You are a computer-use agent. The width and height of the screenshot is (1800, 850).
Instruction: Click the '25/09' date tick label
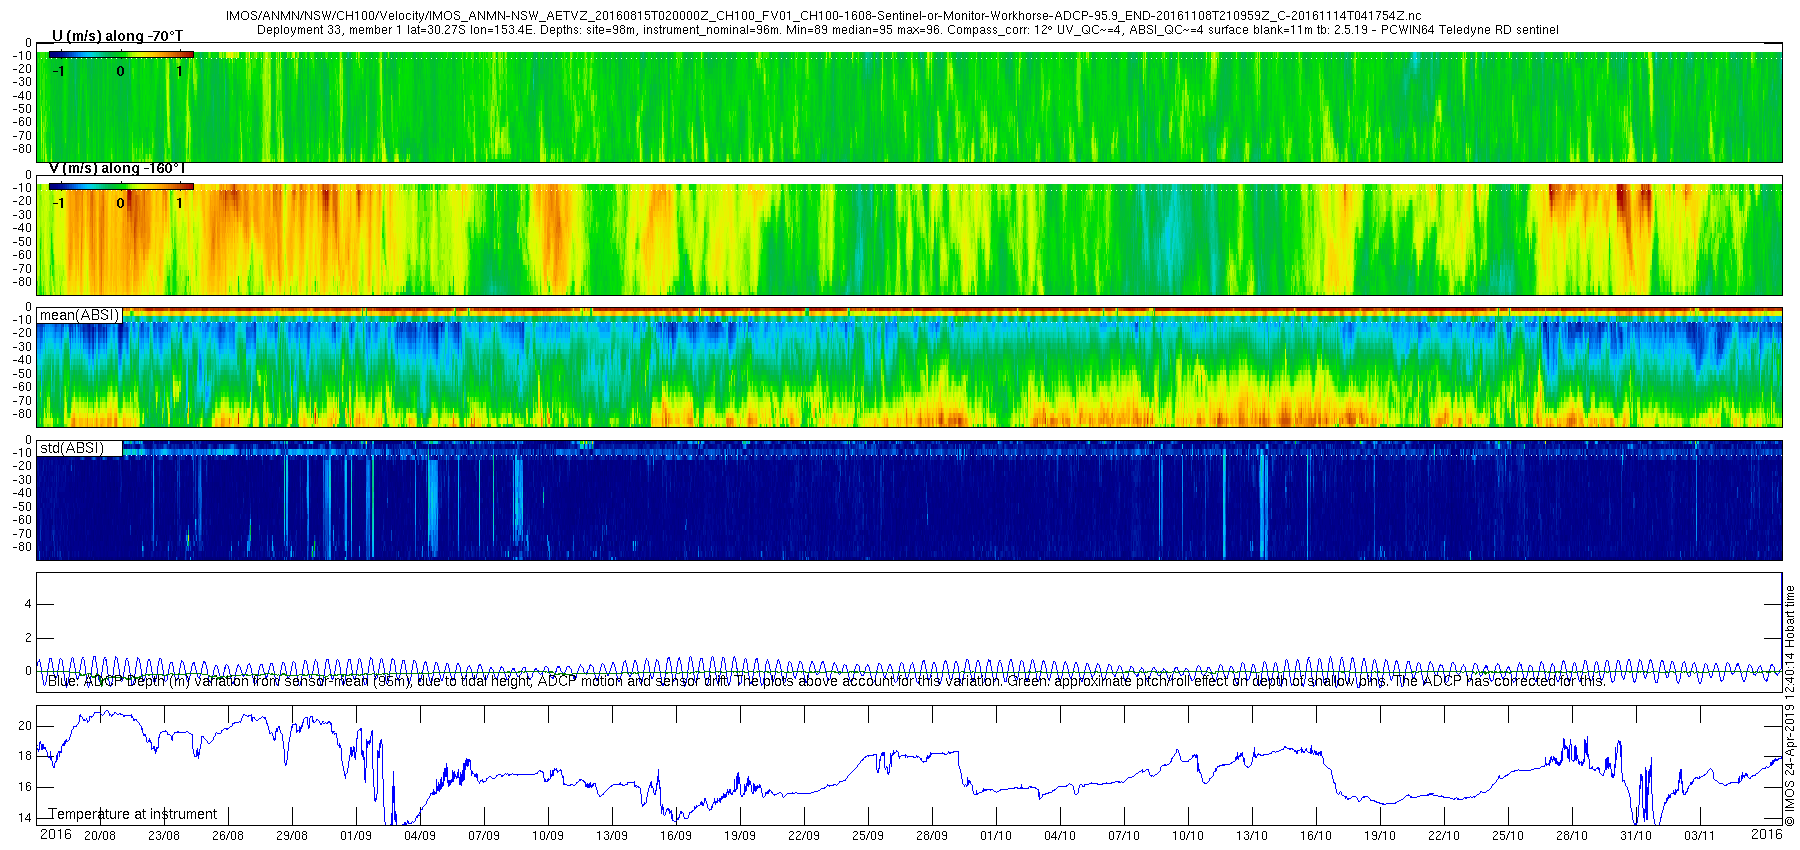point(868,836)
